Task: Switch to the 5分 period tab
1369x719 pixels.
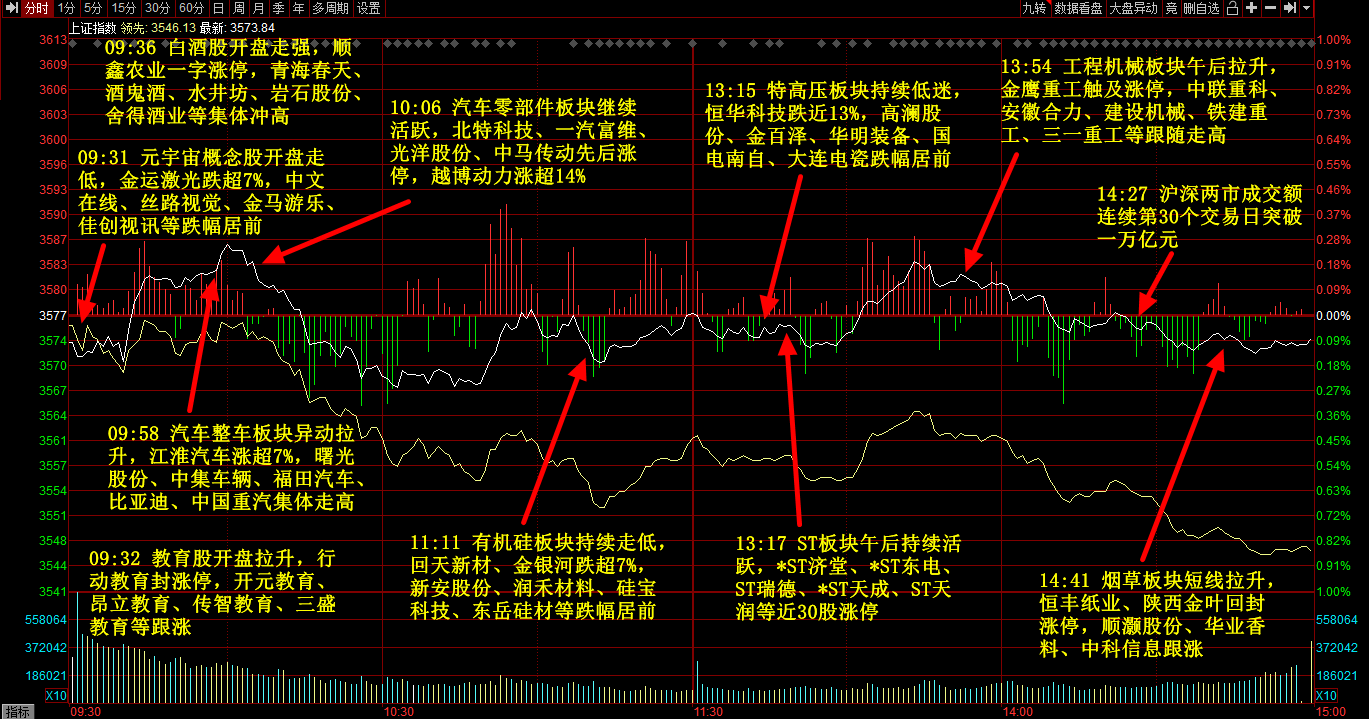Action: click(93, 8)
